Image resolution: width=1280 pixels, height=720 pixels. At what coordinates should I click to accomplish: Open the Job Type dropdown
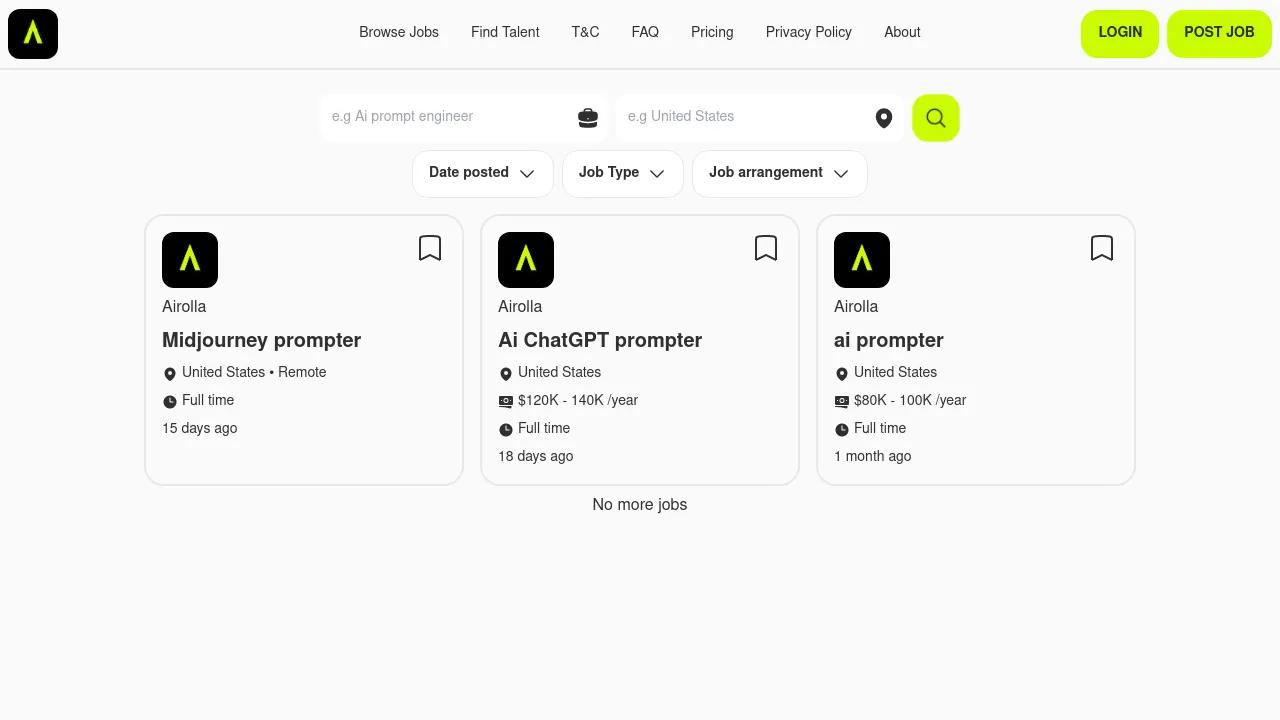(622, 173)
